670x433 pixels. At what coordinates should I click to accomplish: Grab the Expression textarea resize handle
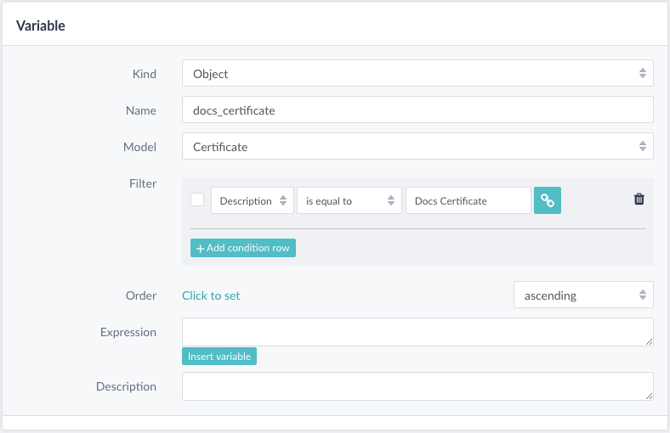(649, 342)
